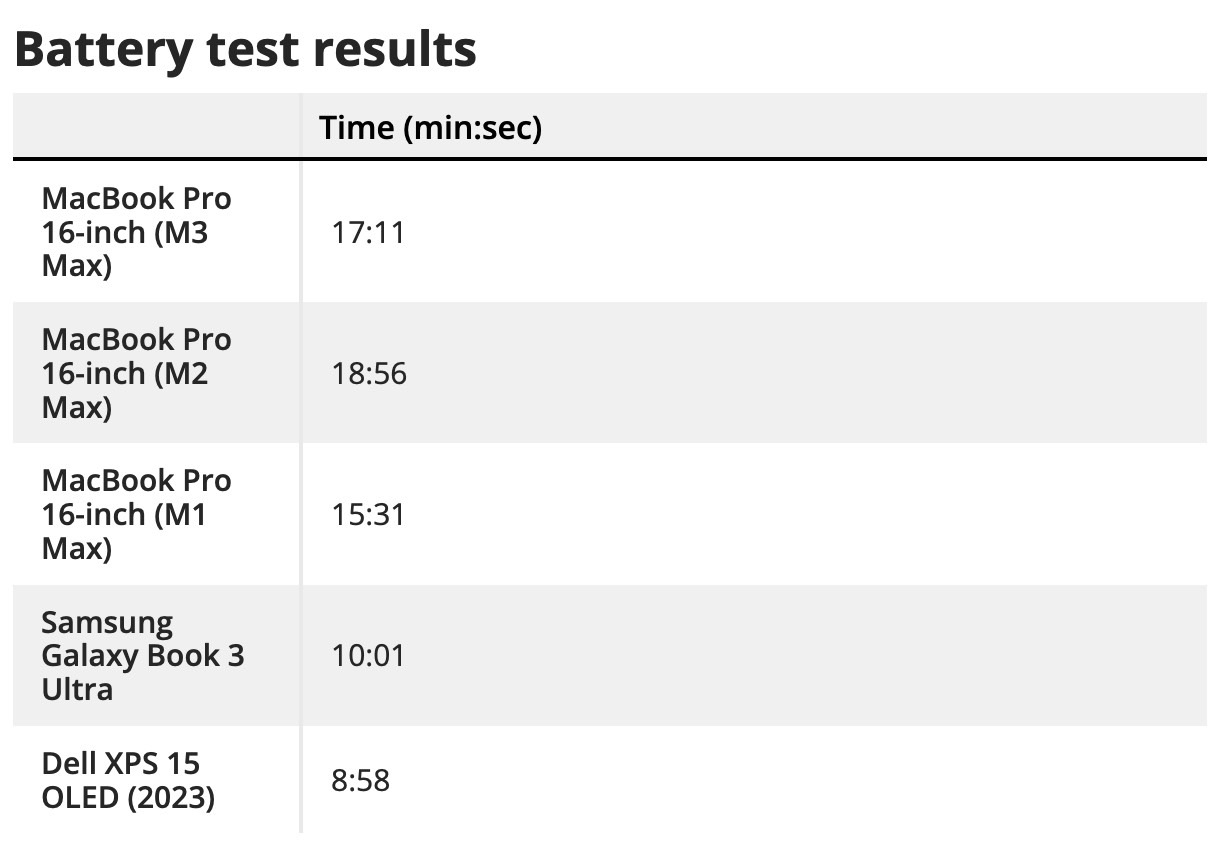Select the MacBook Pro 16-inch (M2 Max) label
The width and height of the screenshot is (1216, 844).
[136, 374]
